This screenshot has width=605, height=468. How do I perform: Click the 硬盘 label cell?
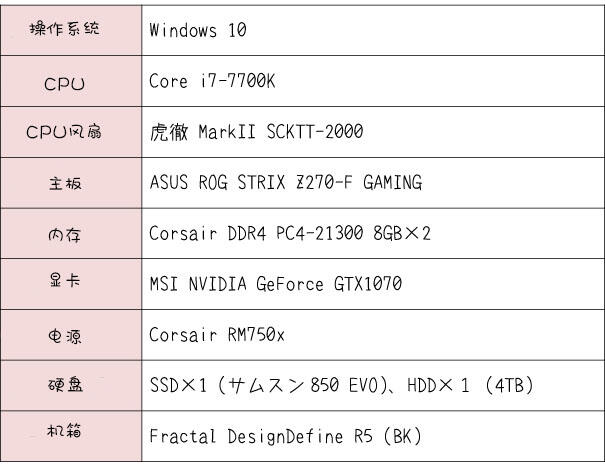(x=71, y=385)
